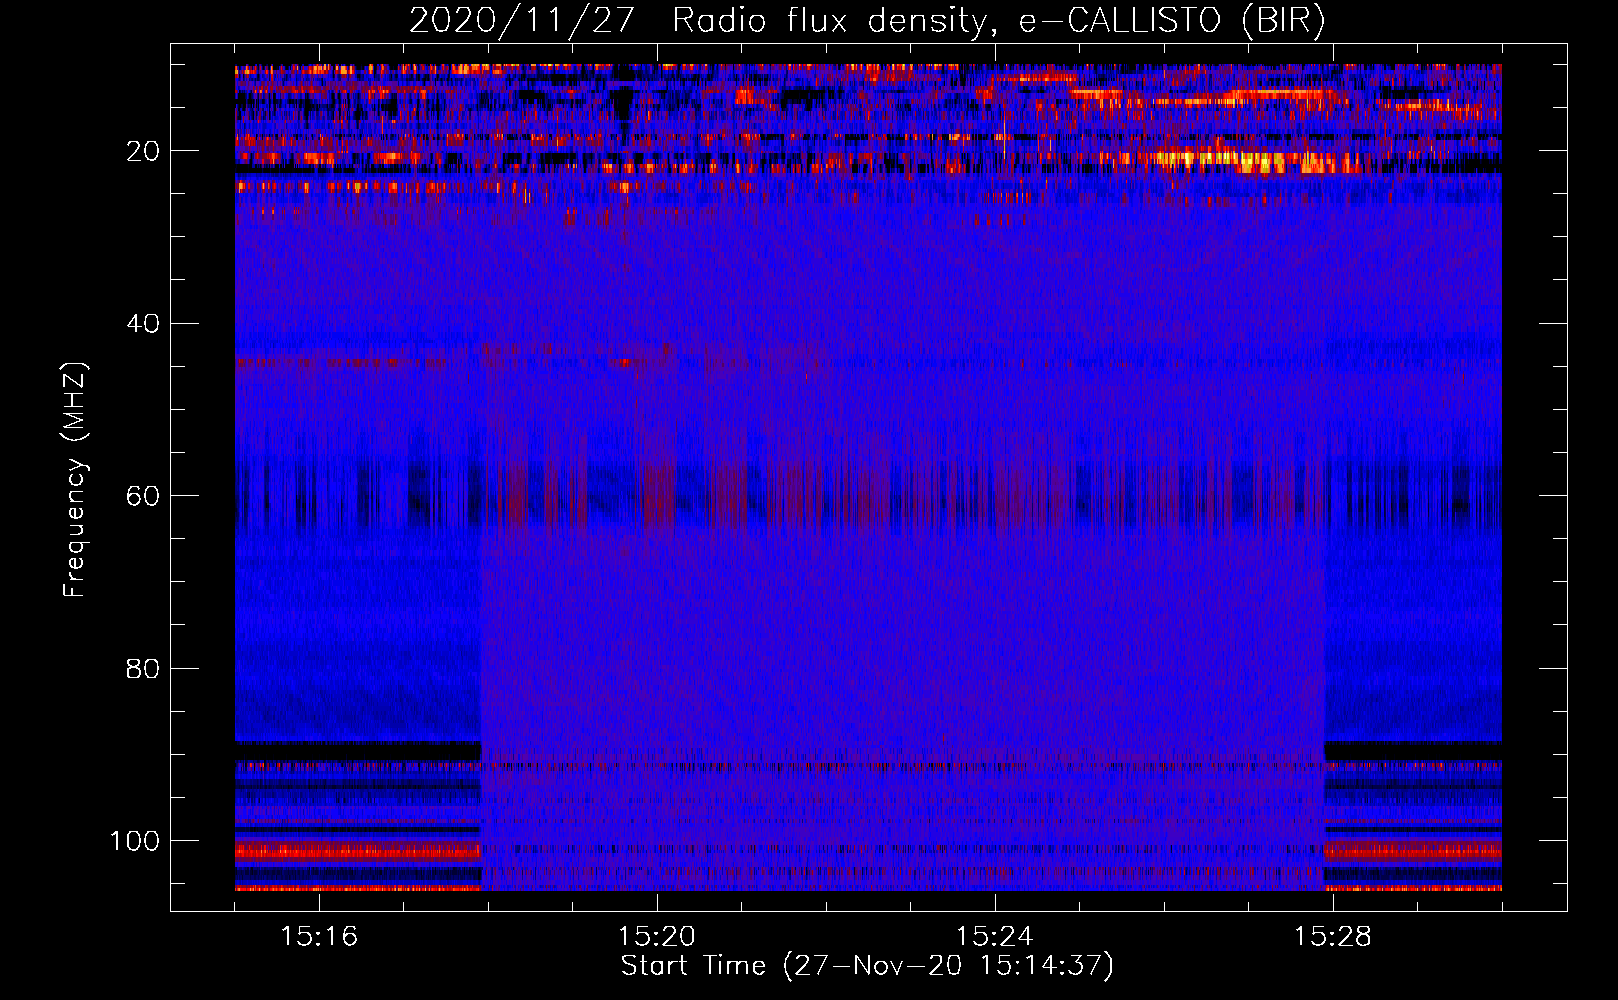Select the 15:24 time tick label
Image resolution: width=1618 pixels, height=1000 pixels.
[x=995, y=937]
